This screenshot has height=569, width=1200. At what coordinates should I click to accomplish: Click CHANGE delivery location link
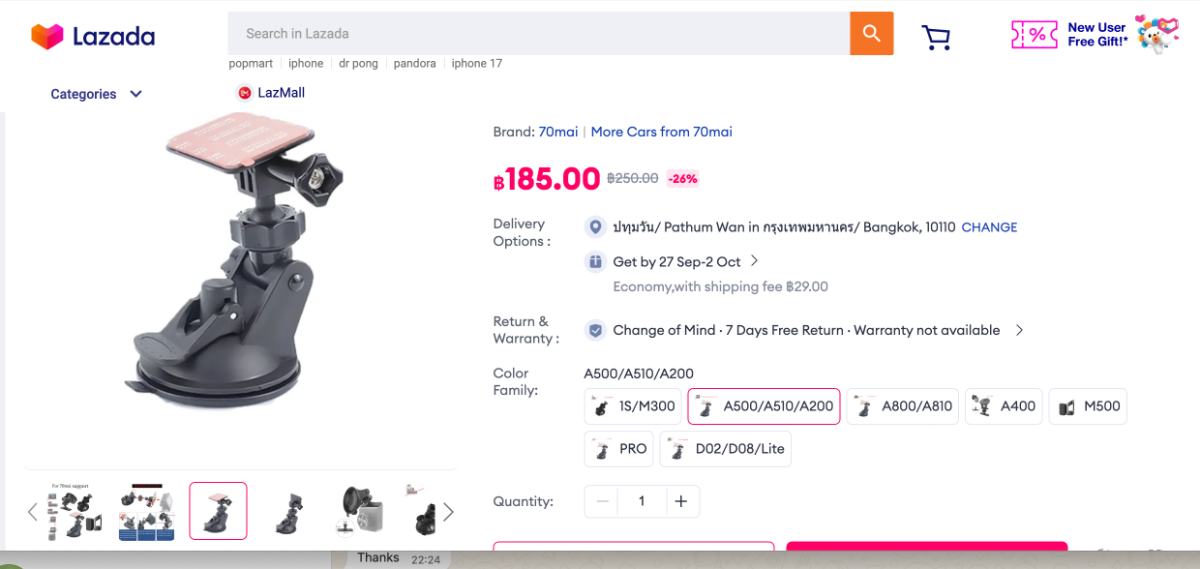click(x=989, y=227)
